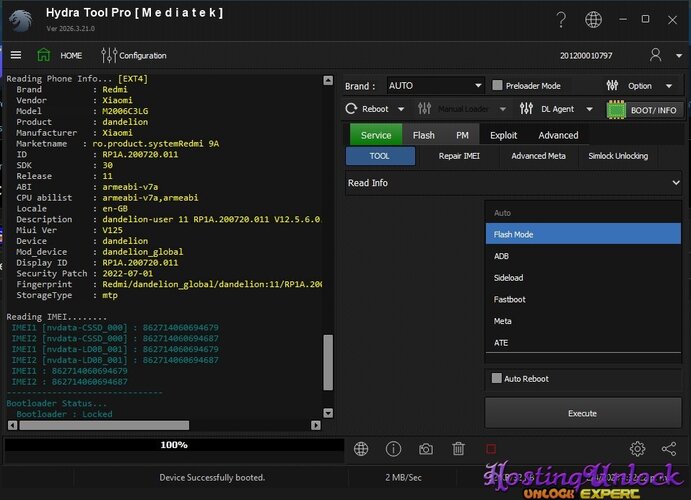
Task: Click the trash icon to clear log
Action: 458,450
